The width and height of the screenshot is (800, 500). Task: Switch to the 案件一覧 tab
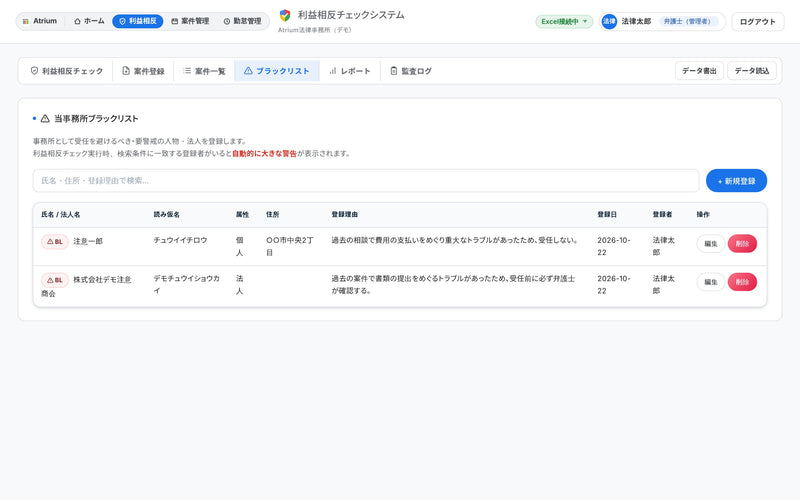coord(204,71)
